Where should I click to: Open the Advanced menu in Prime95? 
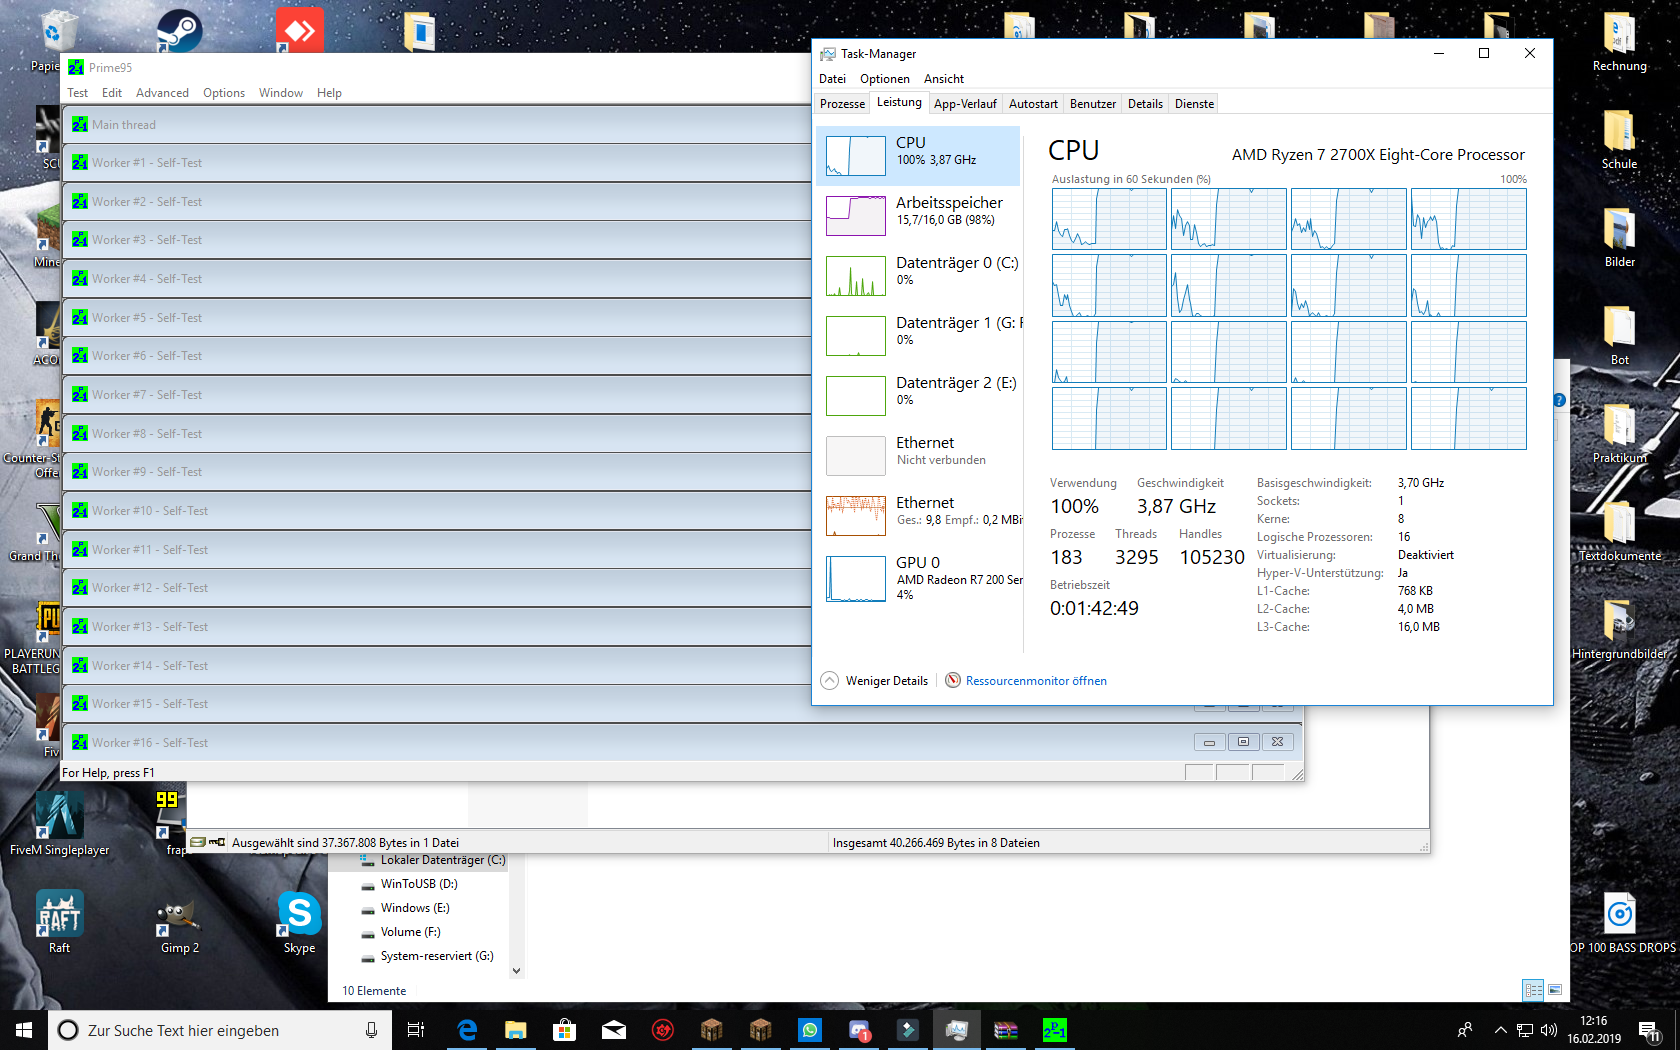click(x=162, y=93)
